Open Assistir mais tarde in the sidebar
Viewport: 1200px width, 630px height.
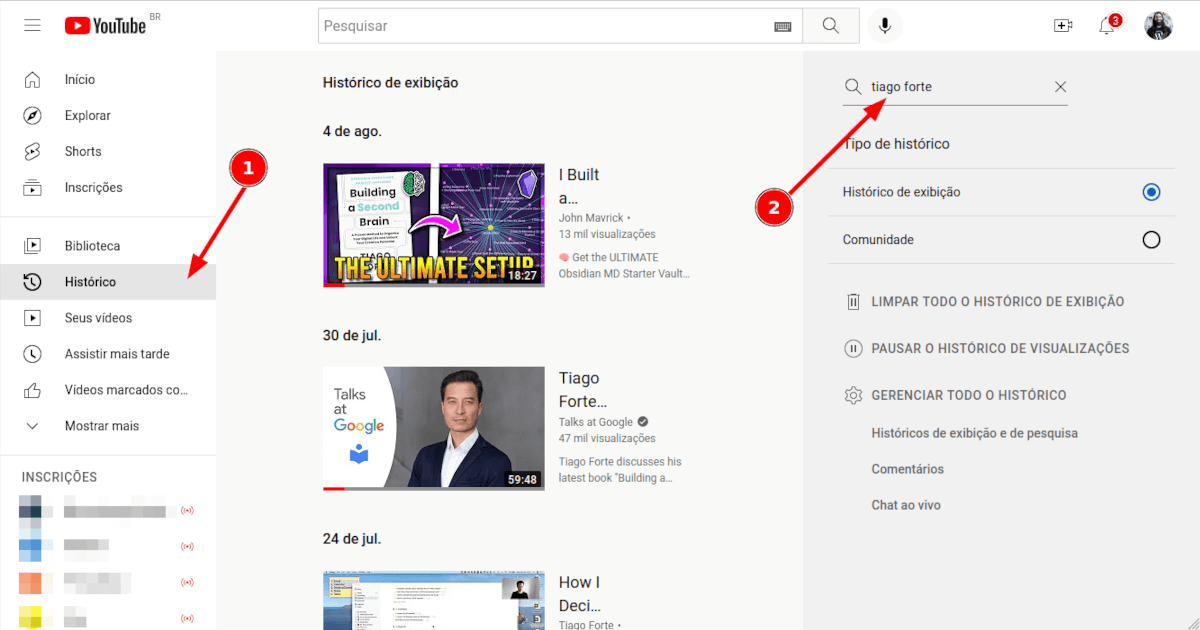point(108,354)
